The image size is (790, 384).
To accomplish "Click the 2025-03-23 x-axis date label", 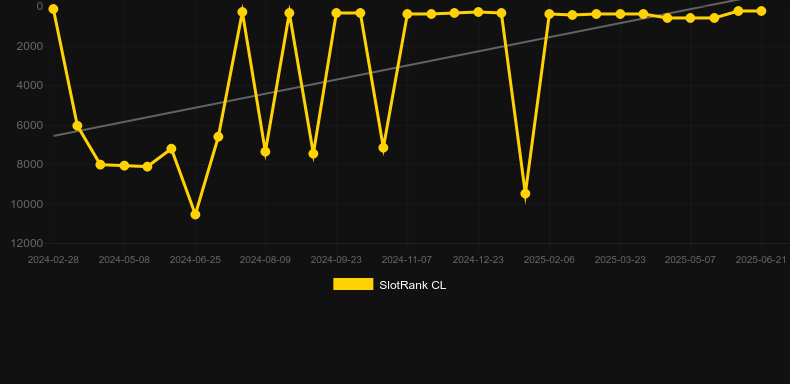I will 620,260.
